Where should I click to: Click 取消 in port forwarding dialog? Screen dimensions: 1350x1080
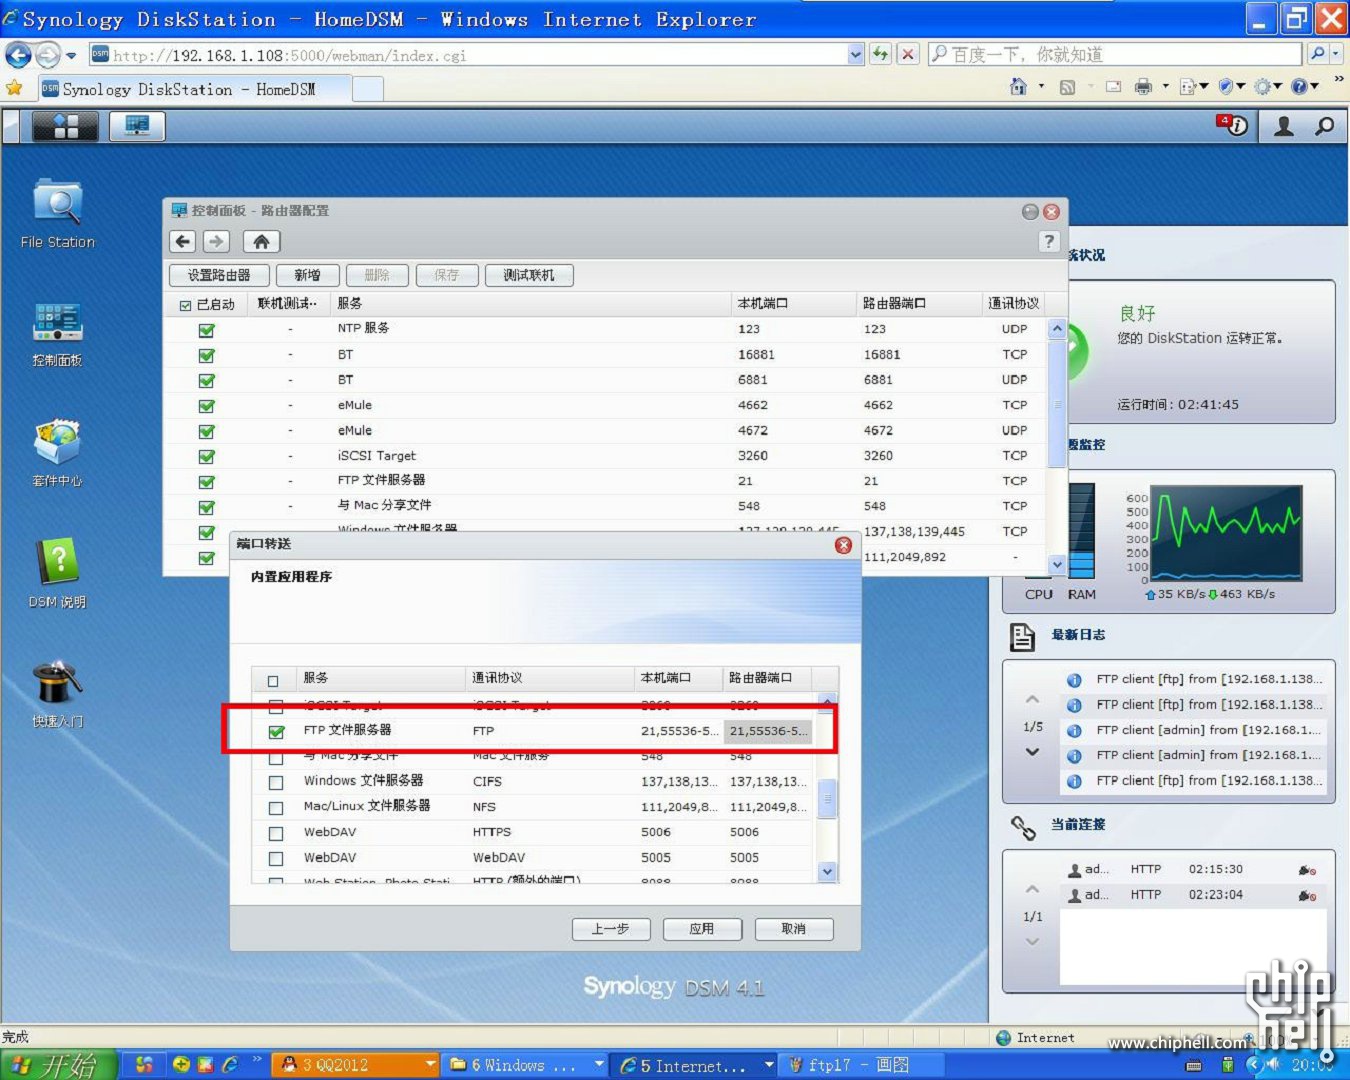pos(794,929)
